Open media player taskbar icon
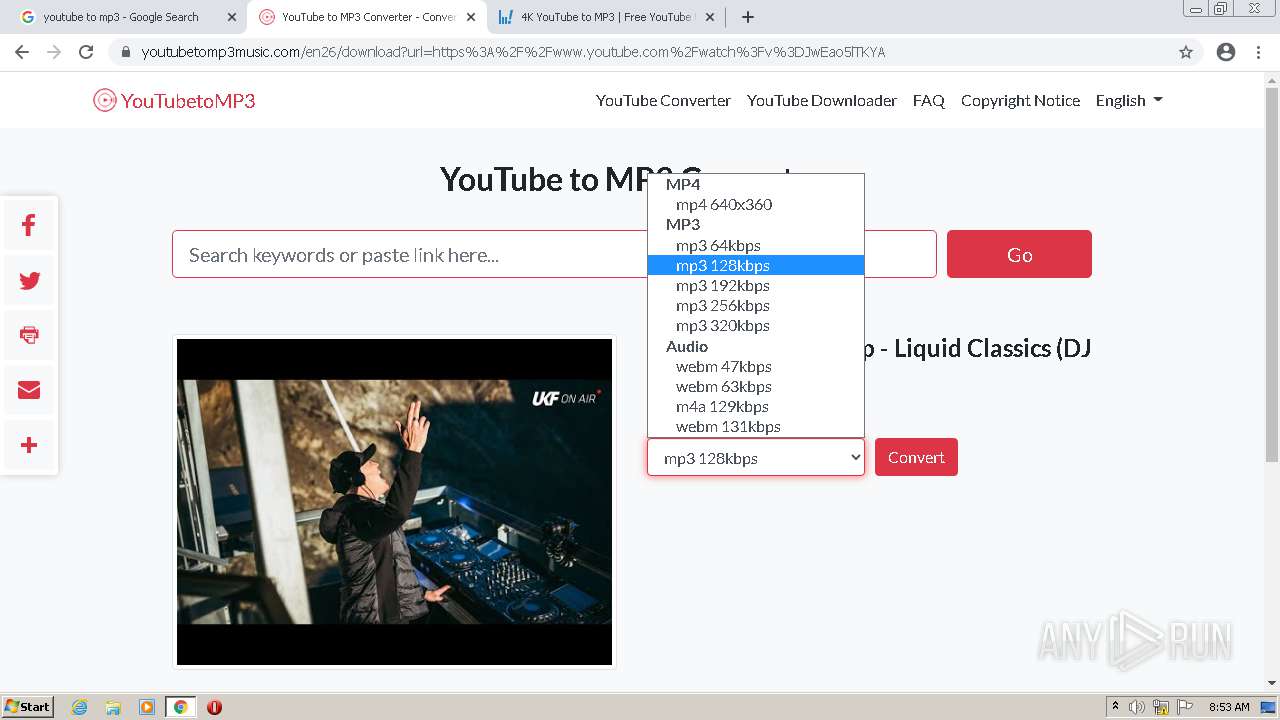This screenshot has width=1280, height=720. click(x=147, y=707)
